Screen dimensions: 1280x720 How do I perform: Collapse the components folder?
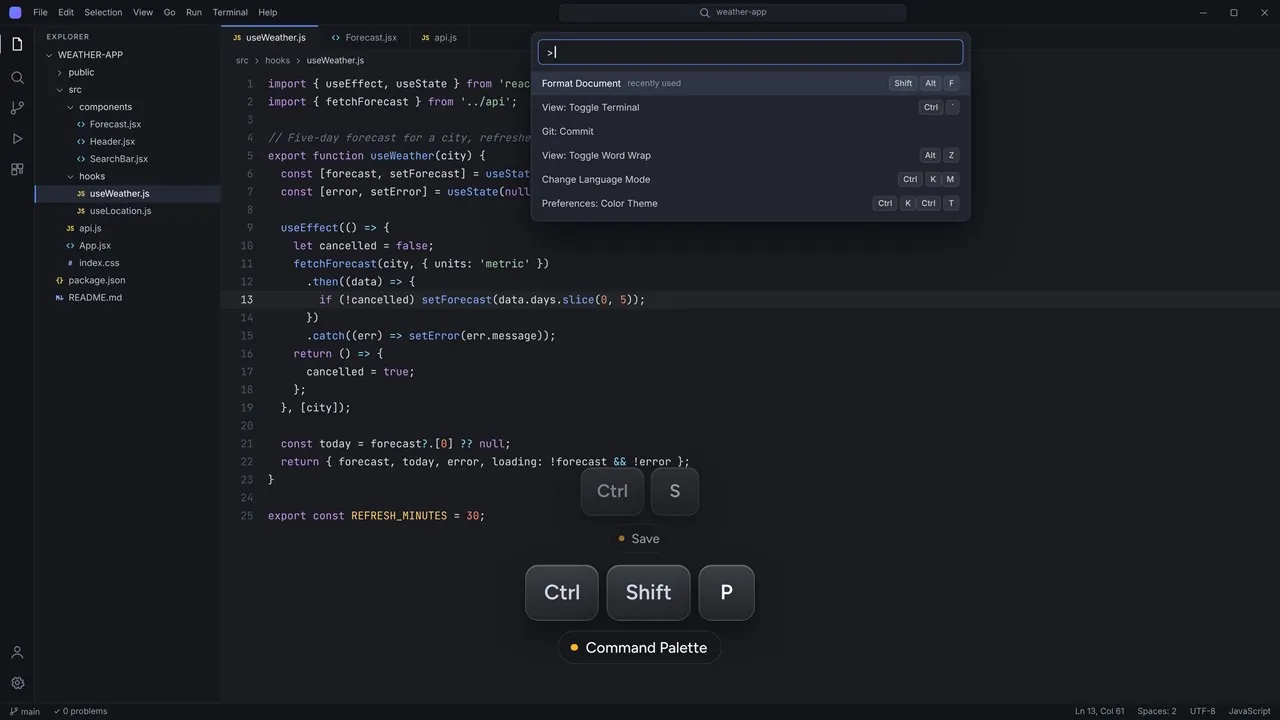pyautogui.click(x=128, y=107)
